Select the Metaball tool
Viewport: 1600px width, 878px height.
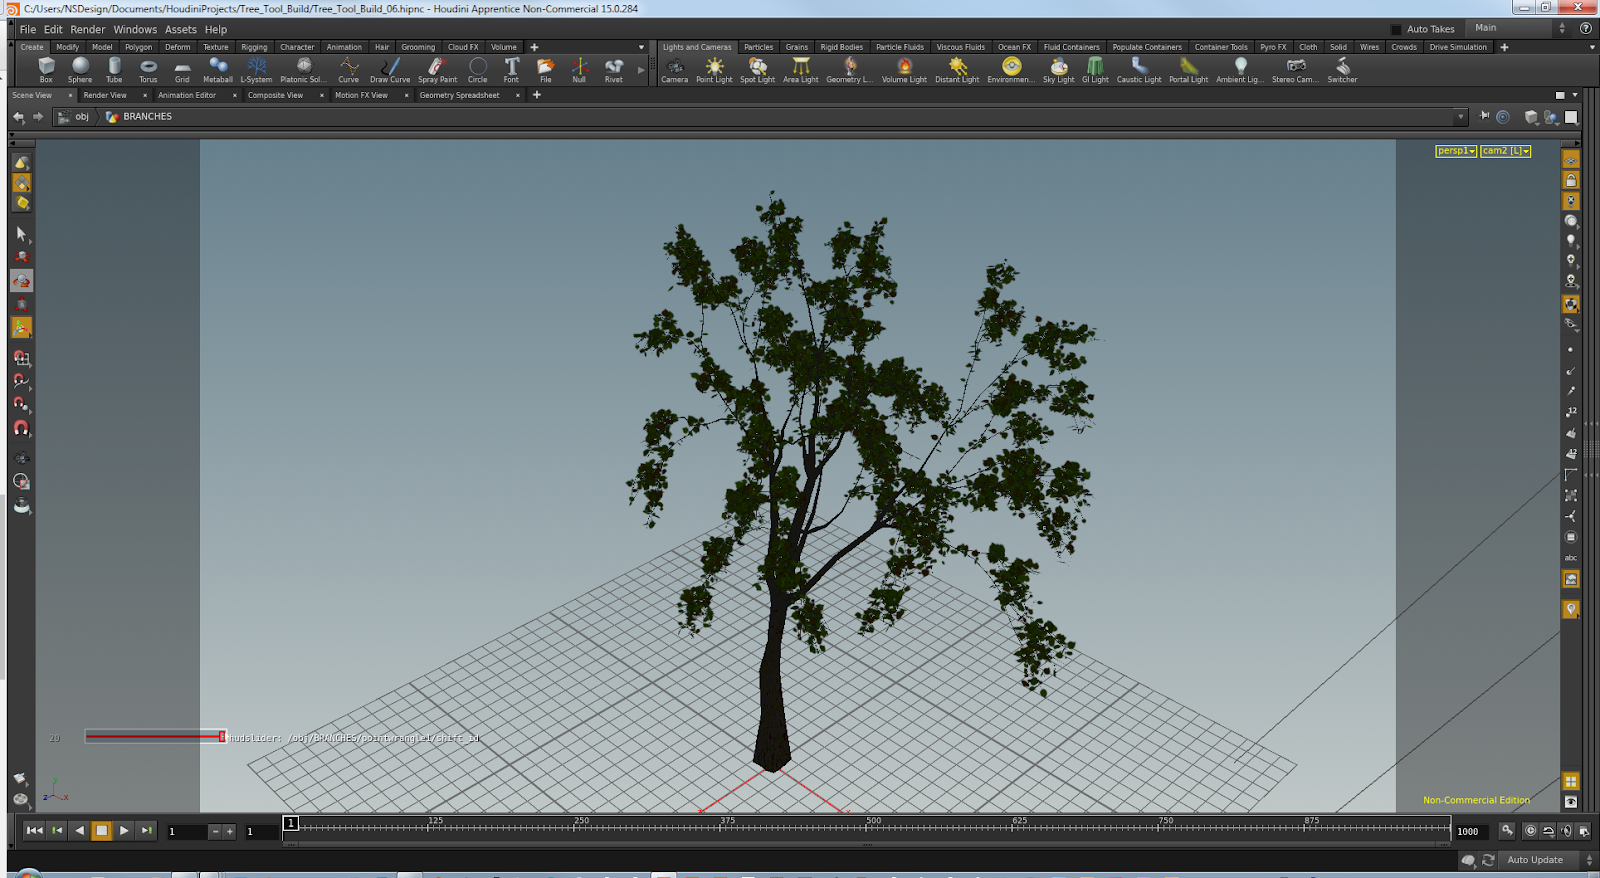[217, 70]
